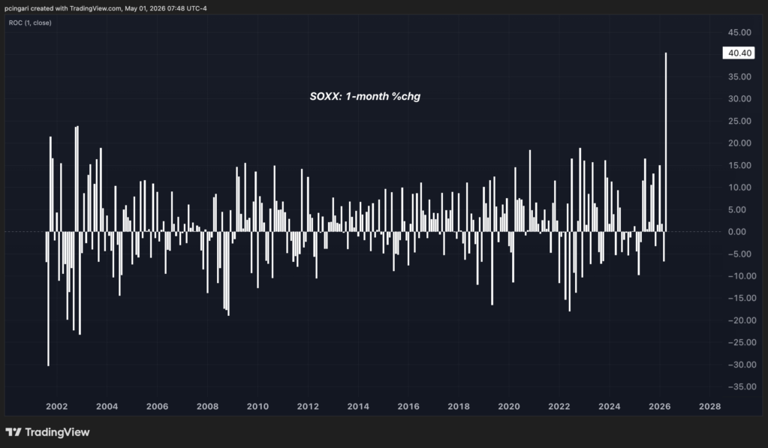This screenshot has width=768, height=448.
Task: Click the tallest bar reaching 40.40
Action: (x=666, y=142)
